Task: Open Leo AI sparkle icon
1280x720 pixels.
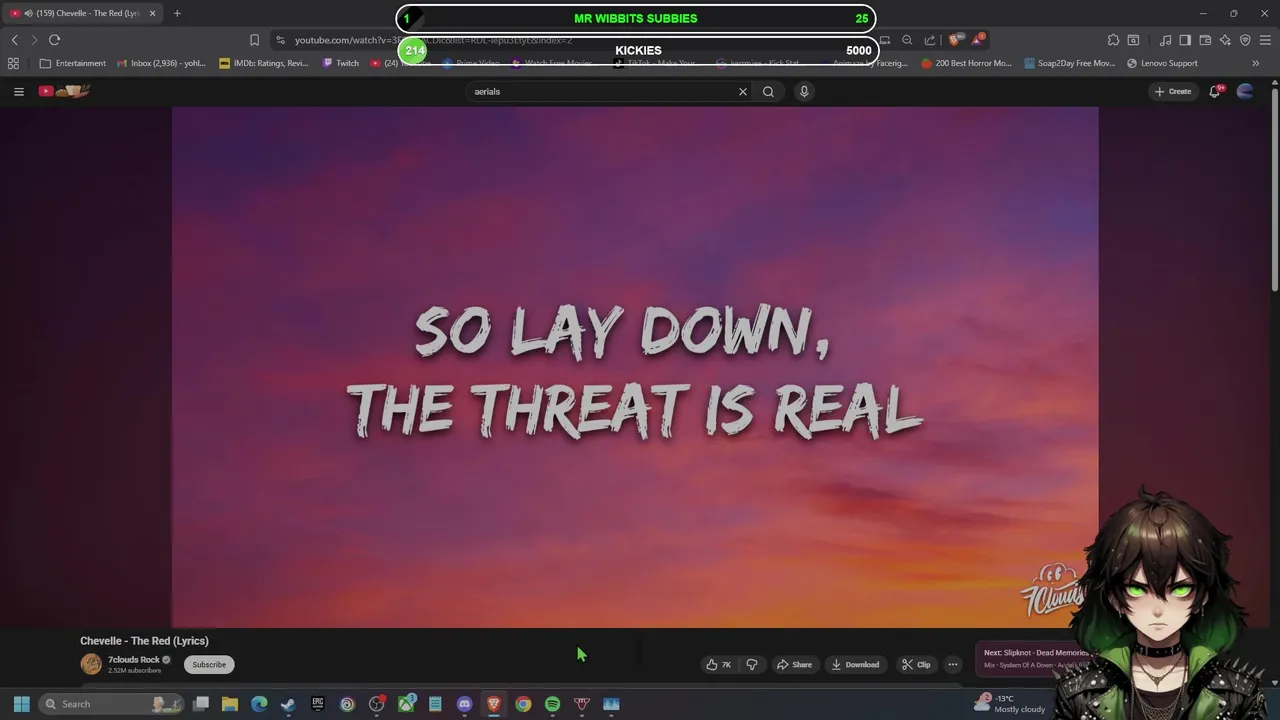Action: (x=1225, y=40)
